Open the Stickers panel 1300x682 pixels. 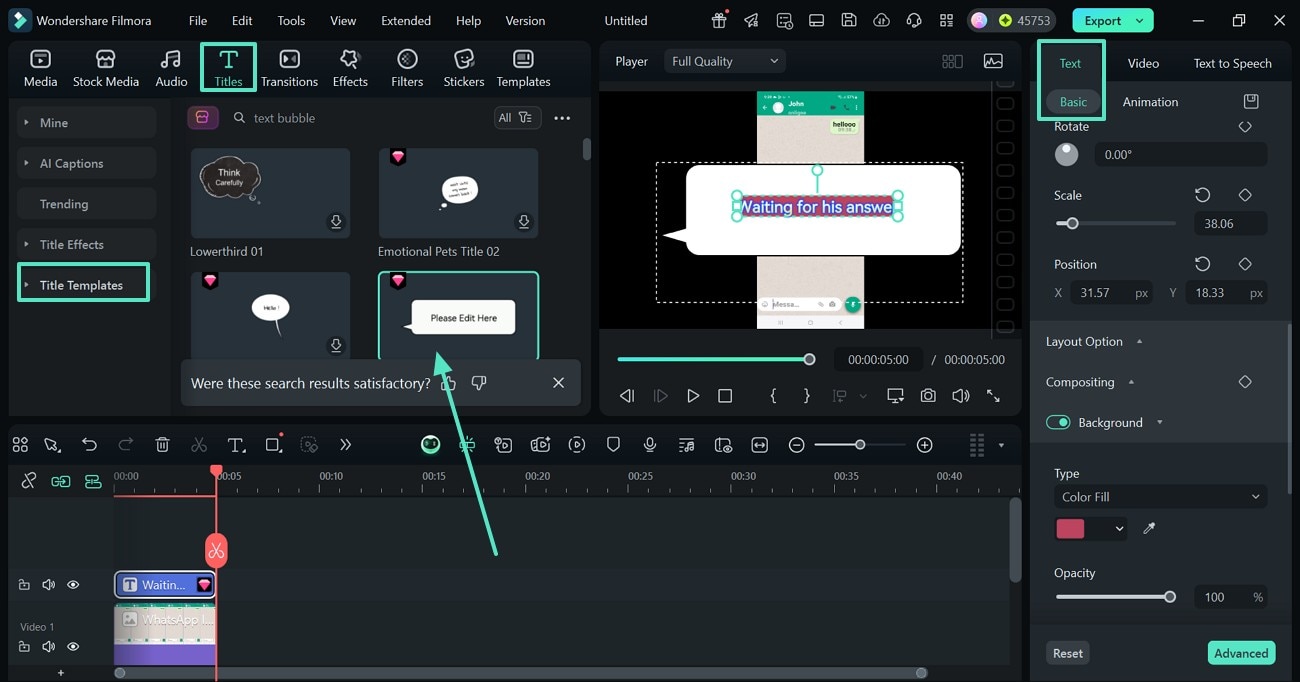464,68
